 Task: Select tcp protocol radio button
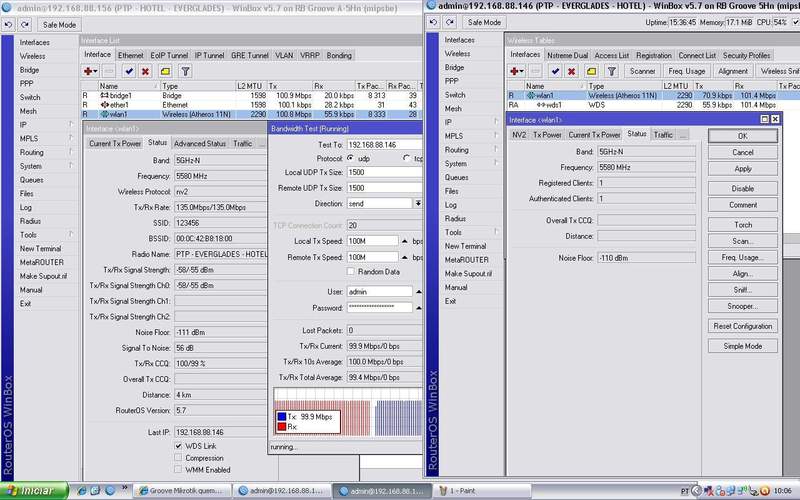(407, 158)
